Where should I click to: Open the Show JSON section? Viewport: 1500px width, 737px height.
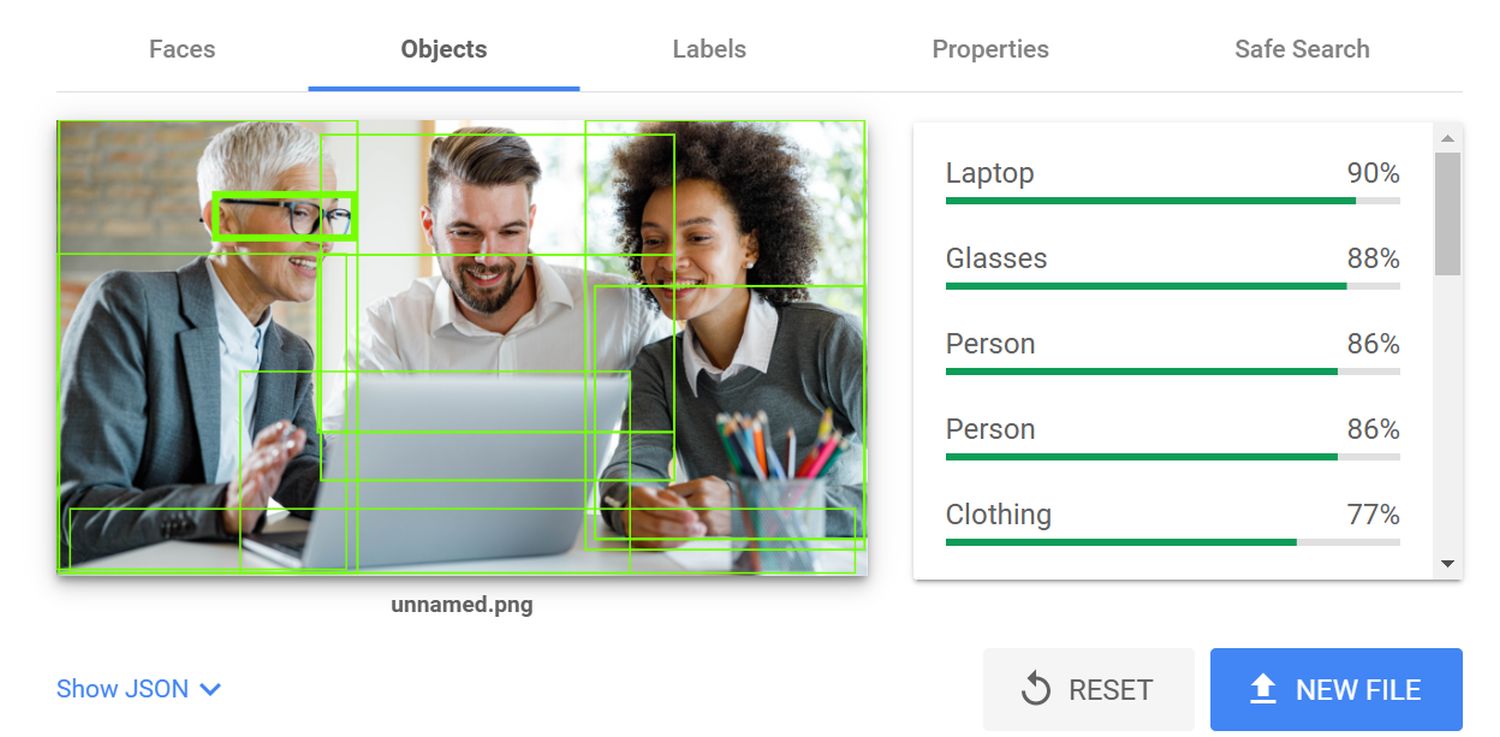pos(139,689)
